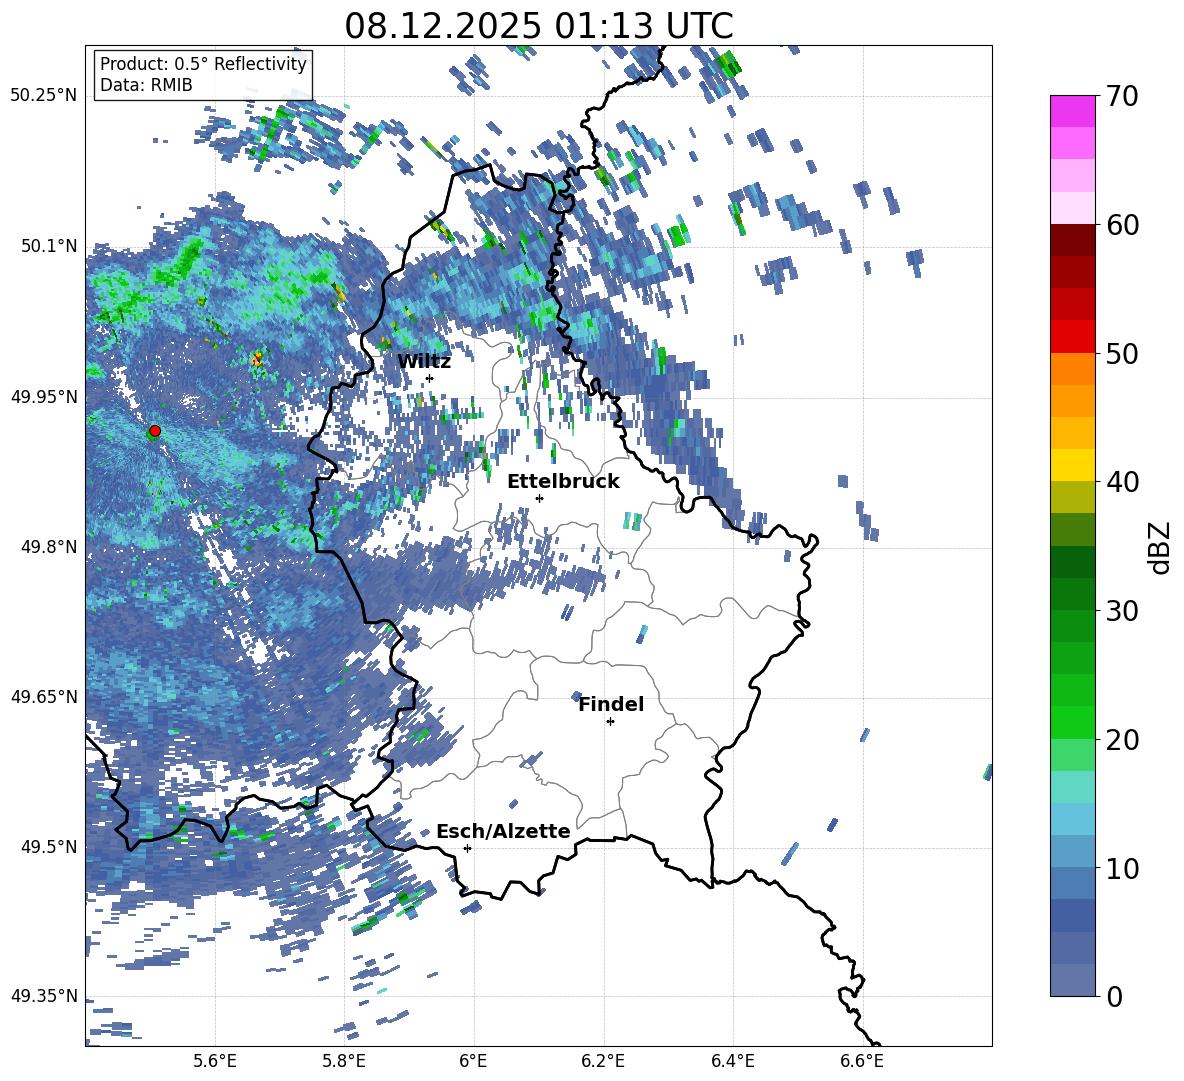Click the 49.35°N latitude label
1184x1081 pixels.
coord(44,996)
